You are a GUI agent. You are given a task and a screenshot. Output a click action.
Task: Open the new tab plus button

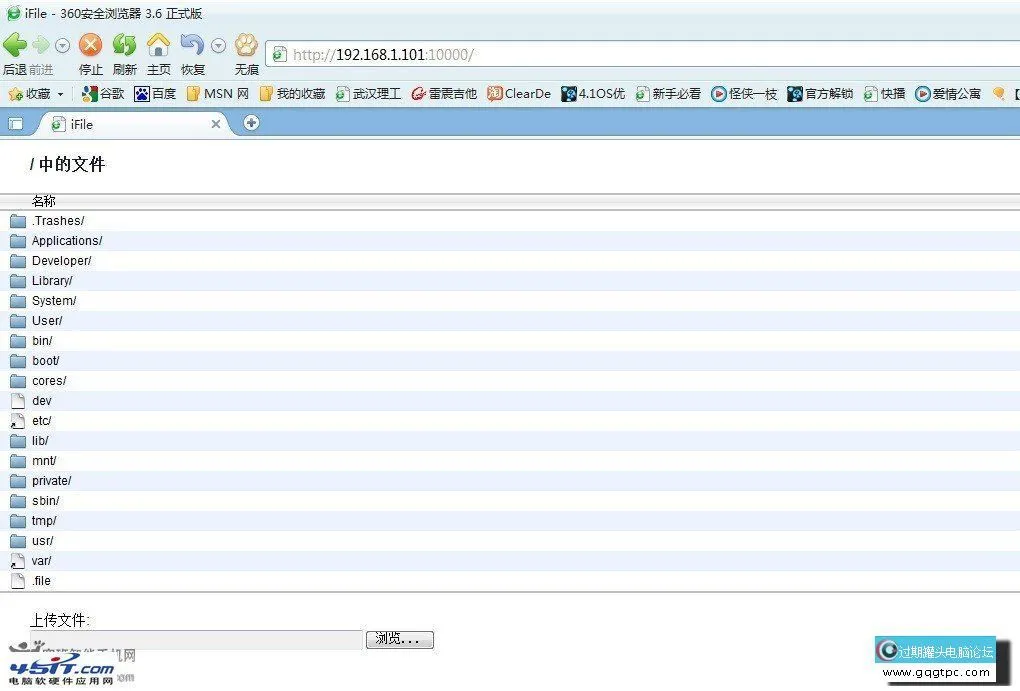click(251, 123)
